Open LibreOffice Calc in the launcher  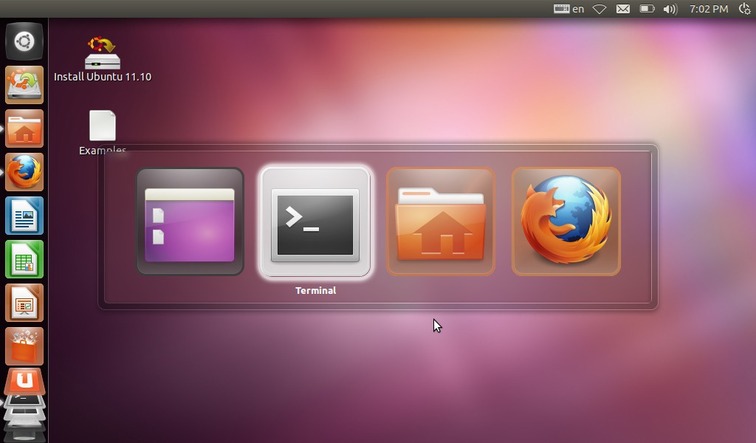click(x=24, y=259)
